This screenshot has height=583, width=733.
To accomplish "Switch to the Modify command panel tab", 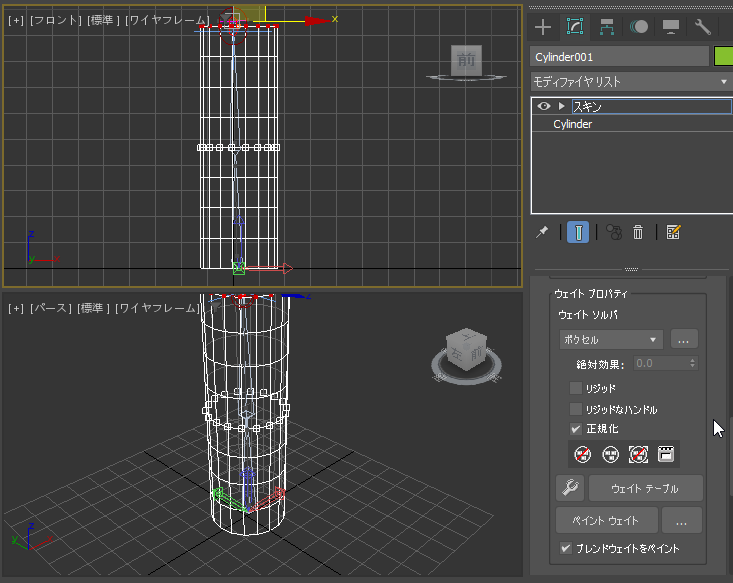I will tap(575, 27).
